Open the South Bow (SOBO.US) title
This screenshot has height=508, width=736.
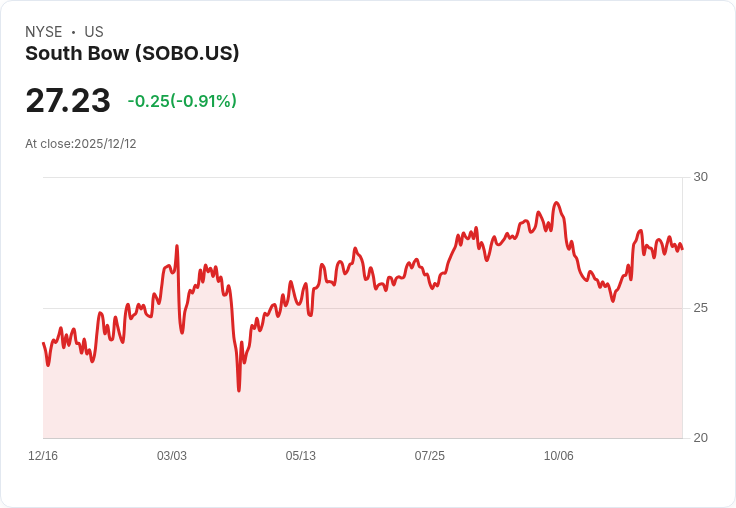tap(132, 54)
